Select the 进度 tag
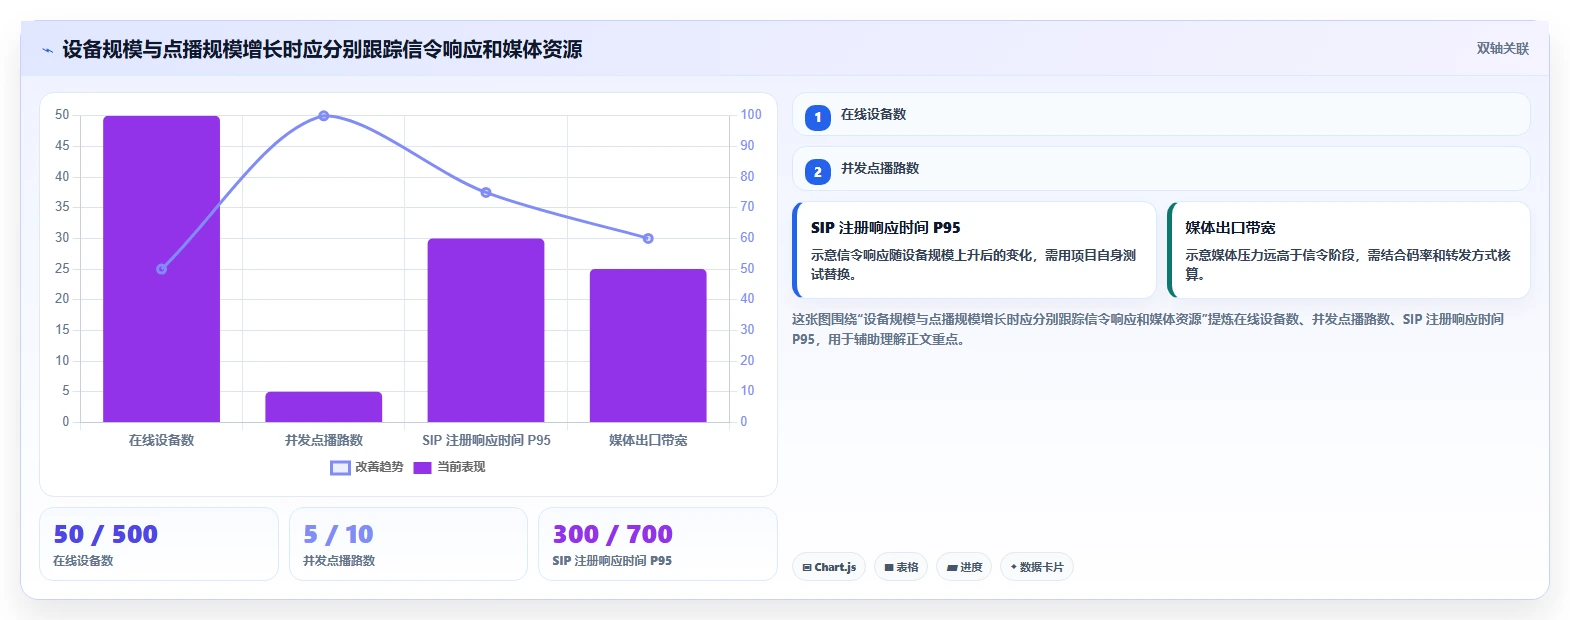 [964, 567]
